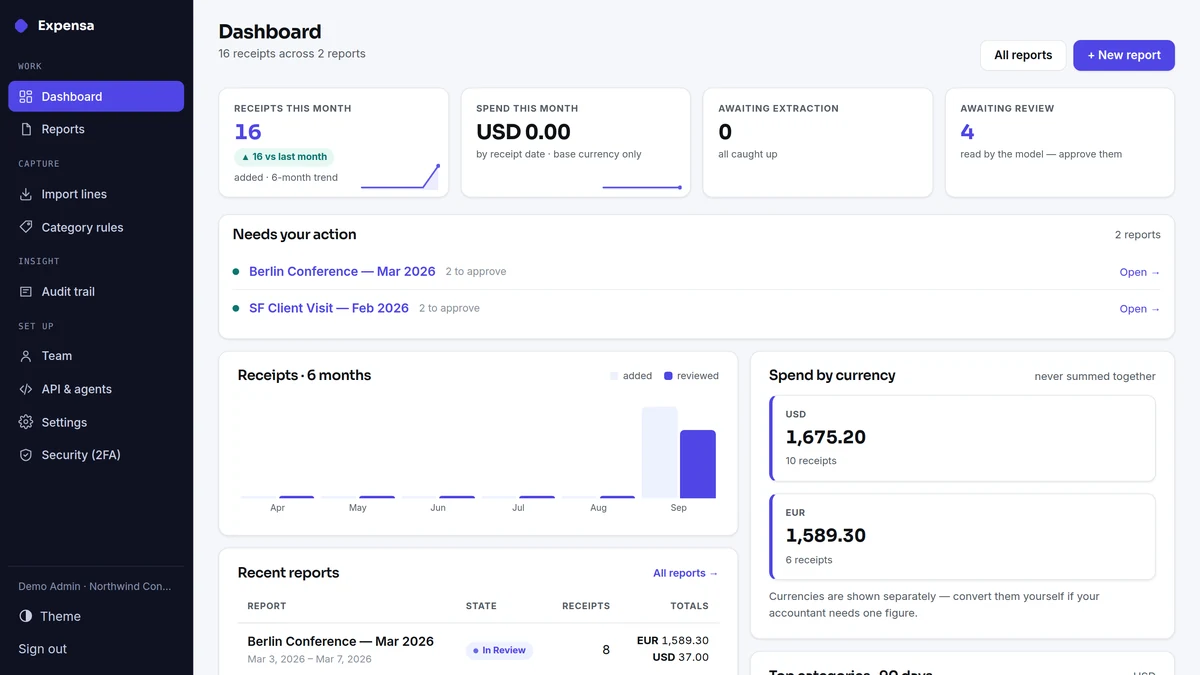1200x675 pixels.
Task: Click the Receipts this month card
Action: (x=333, y=142)
